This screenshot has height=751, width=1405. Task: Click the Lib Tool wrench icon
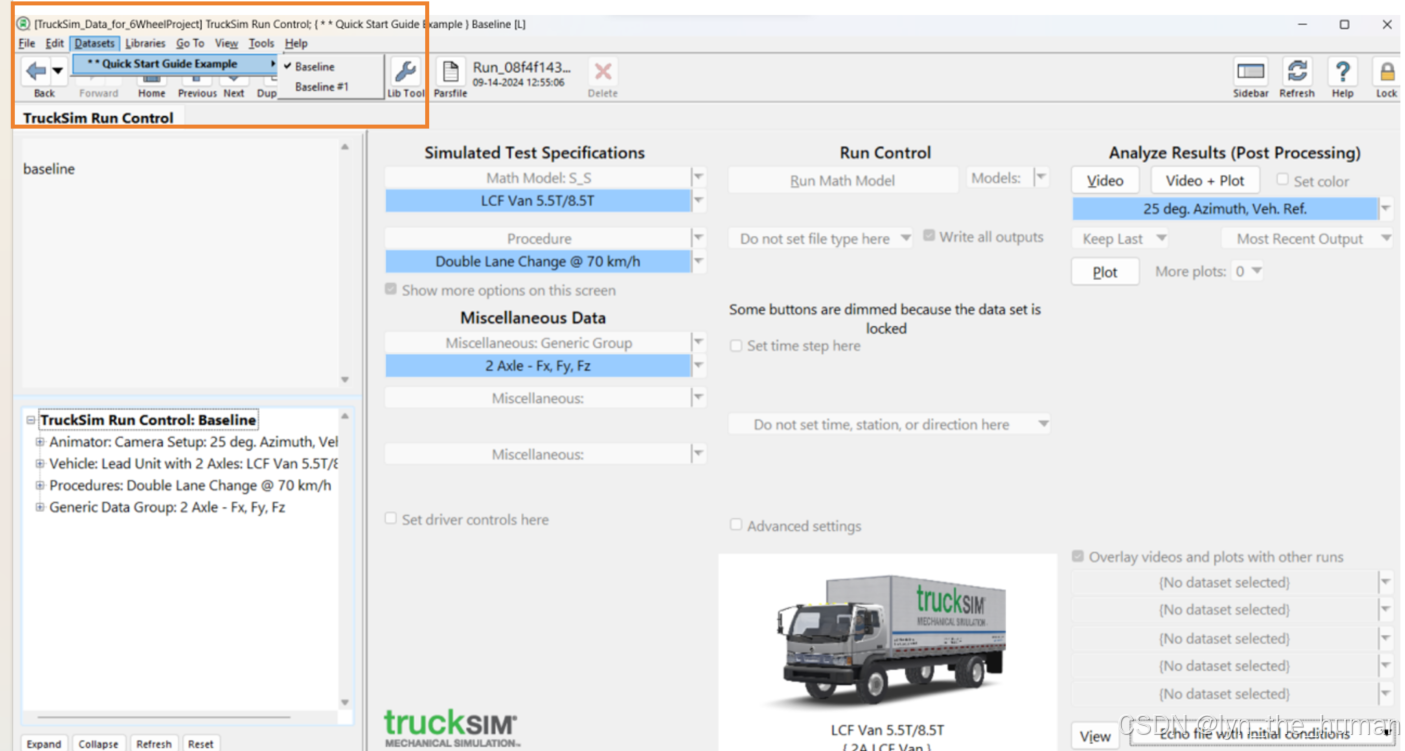tap(406, 72)
